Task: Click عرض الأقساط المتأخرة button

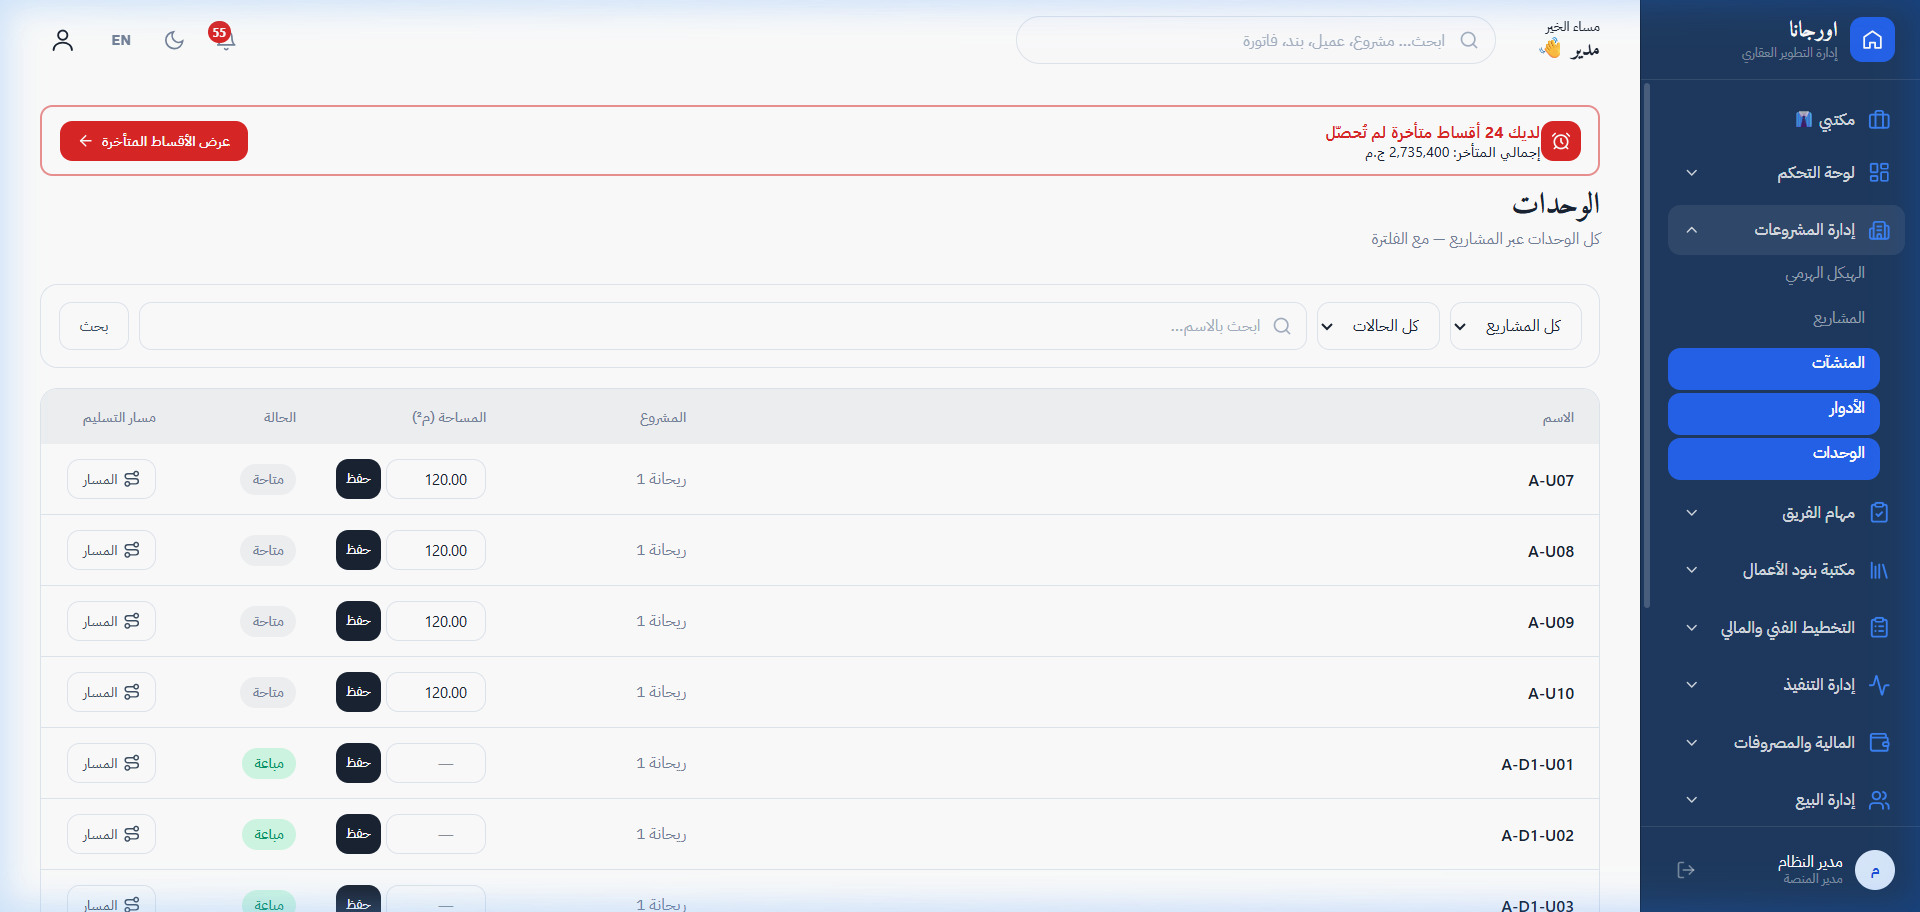Action: (154, 141)
